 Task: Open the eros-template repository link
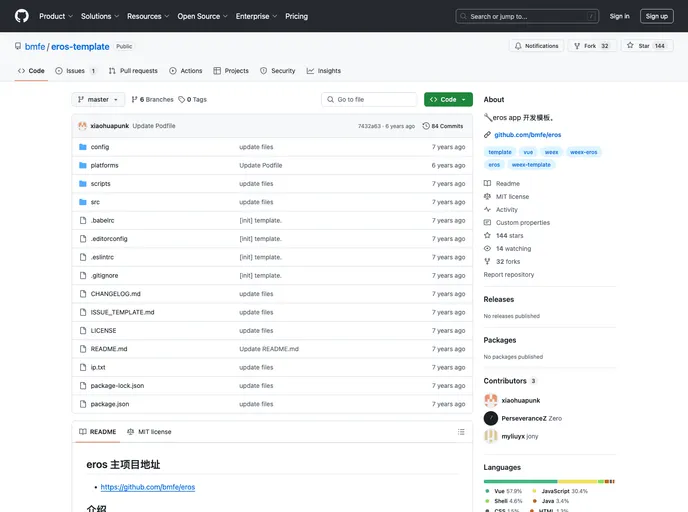[x=80, y=47]
